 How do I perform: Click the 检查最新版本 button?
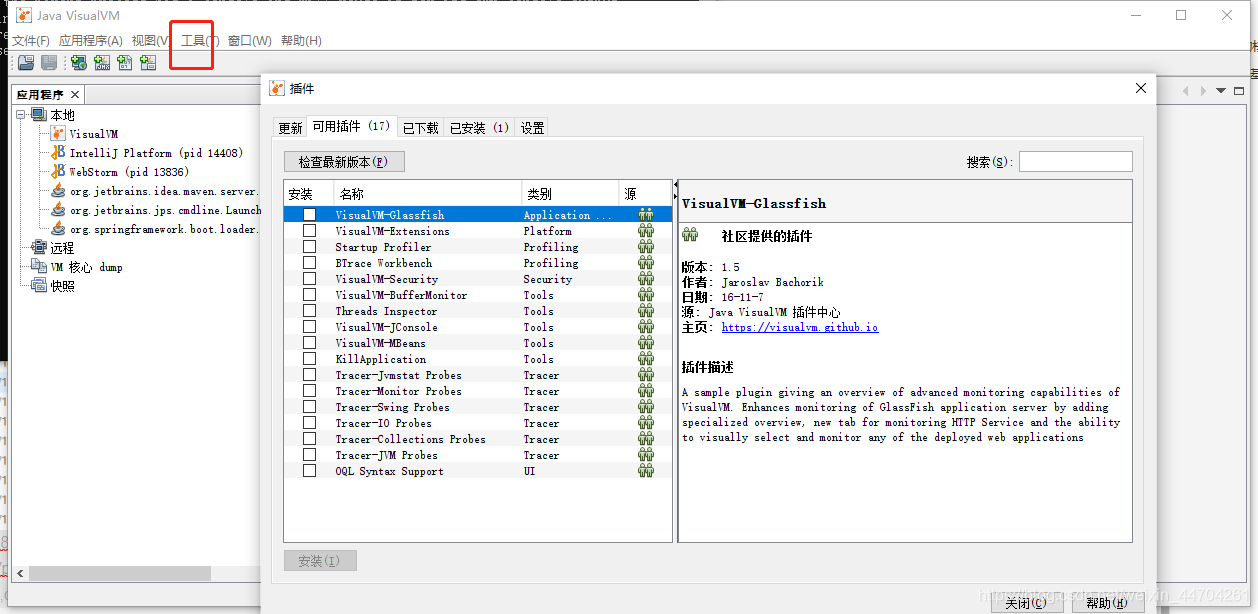tap(344, 162)
